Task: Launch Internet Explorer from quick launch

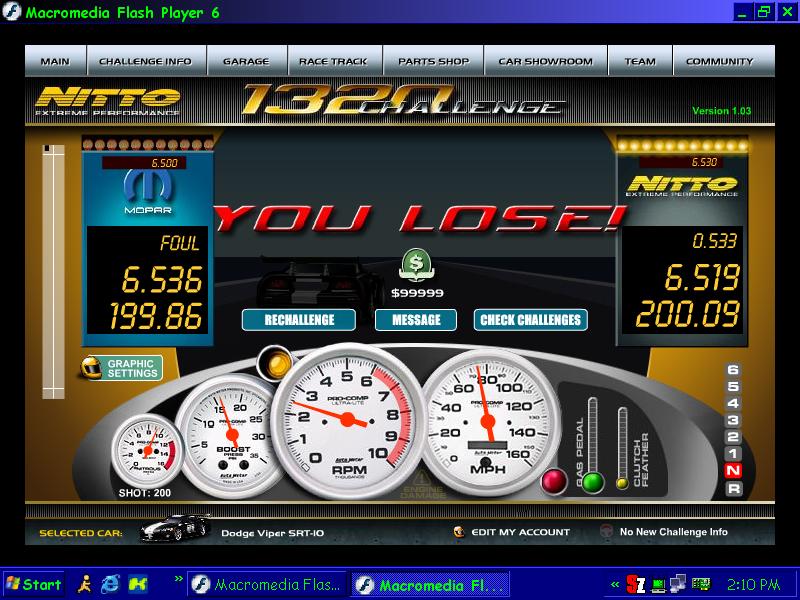Action: (110, 584)
